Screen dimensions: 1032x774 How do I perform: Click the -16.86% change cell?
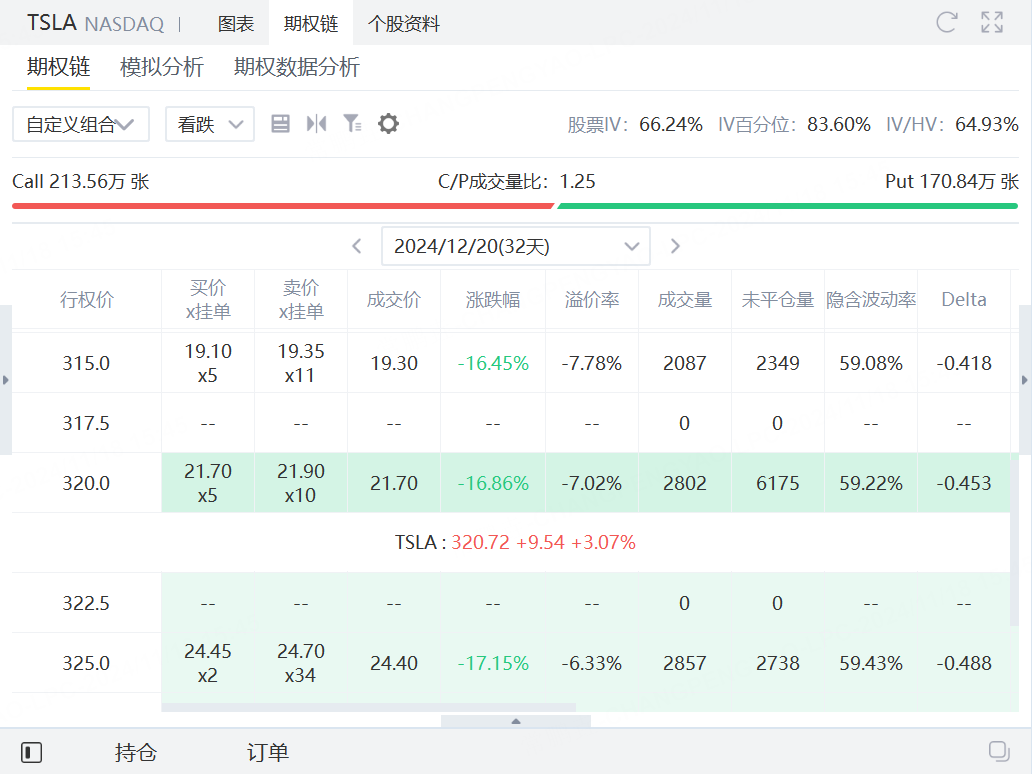[x=493, y=483]
